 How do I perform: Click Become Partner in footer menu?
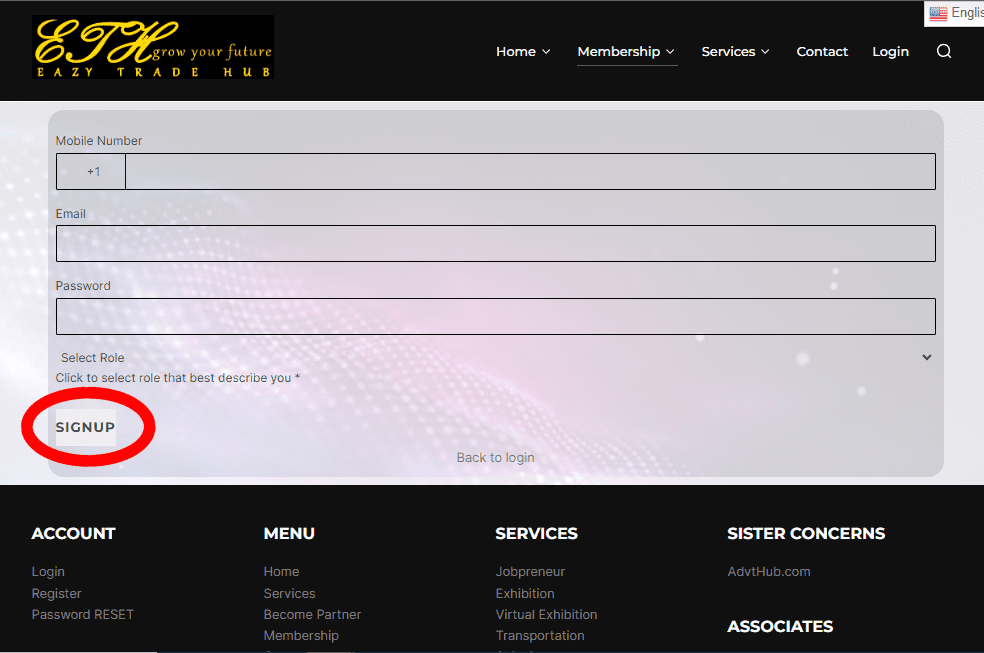pos(312,614)
